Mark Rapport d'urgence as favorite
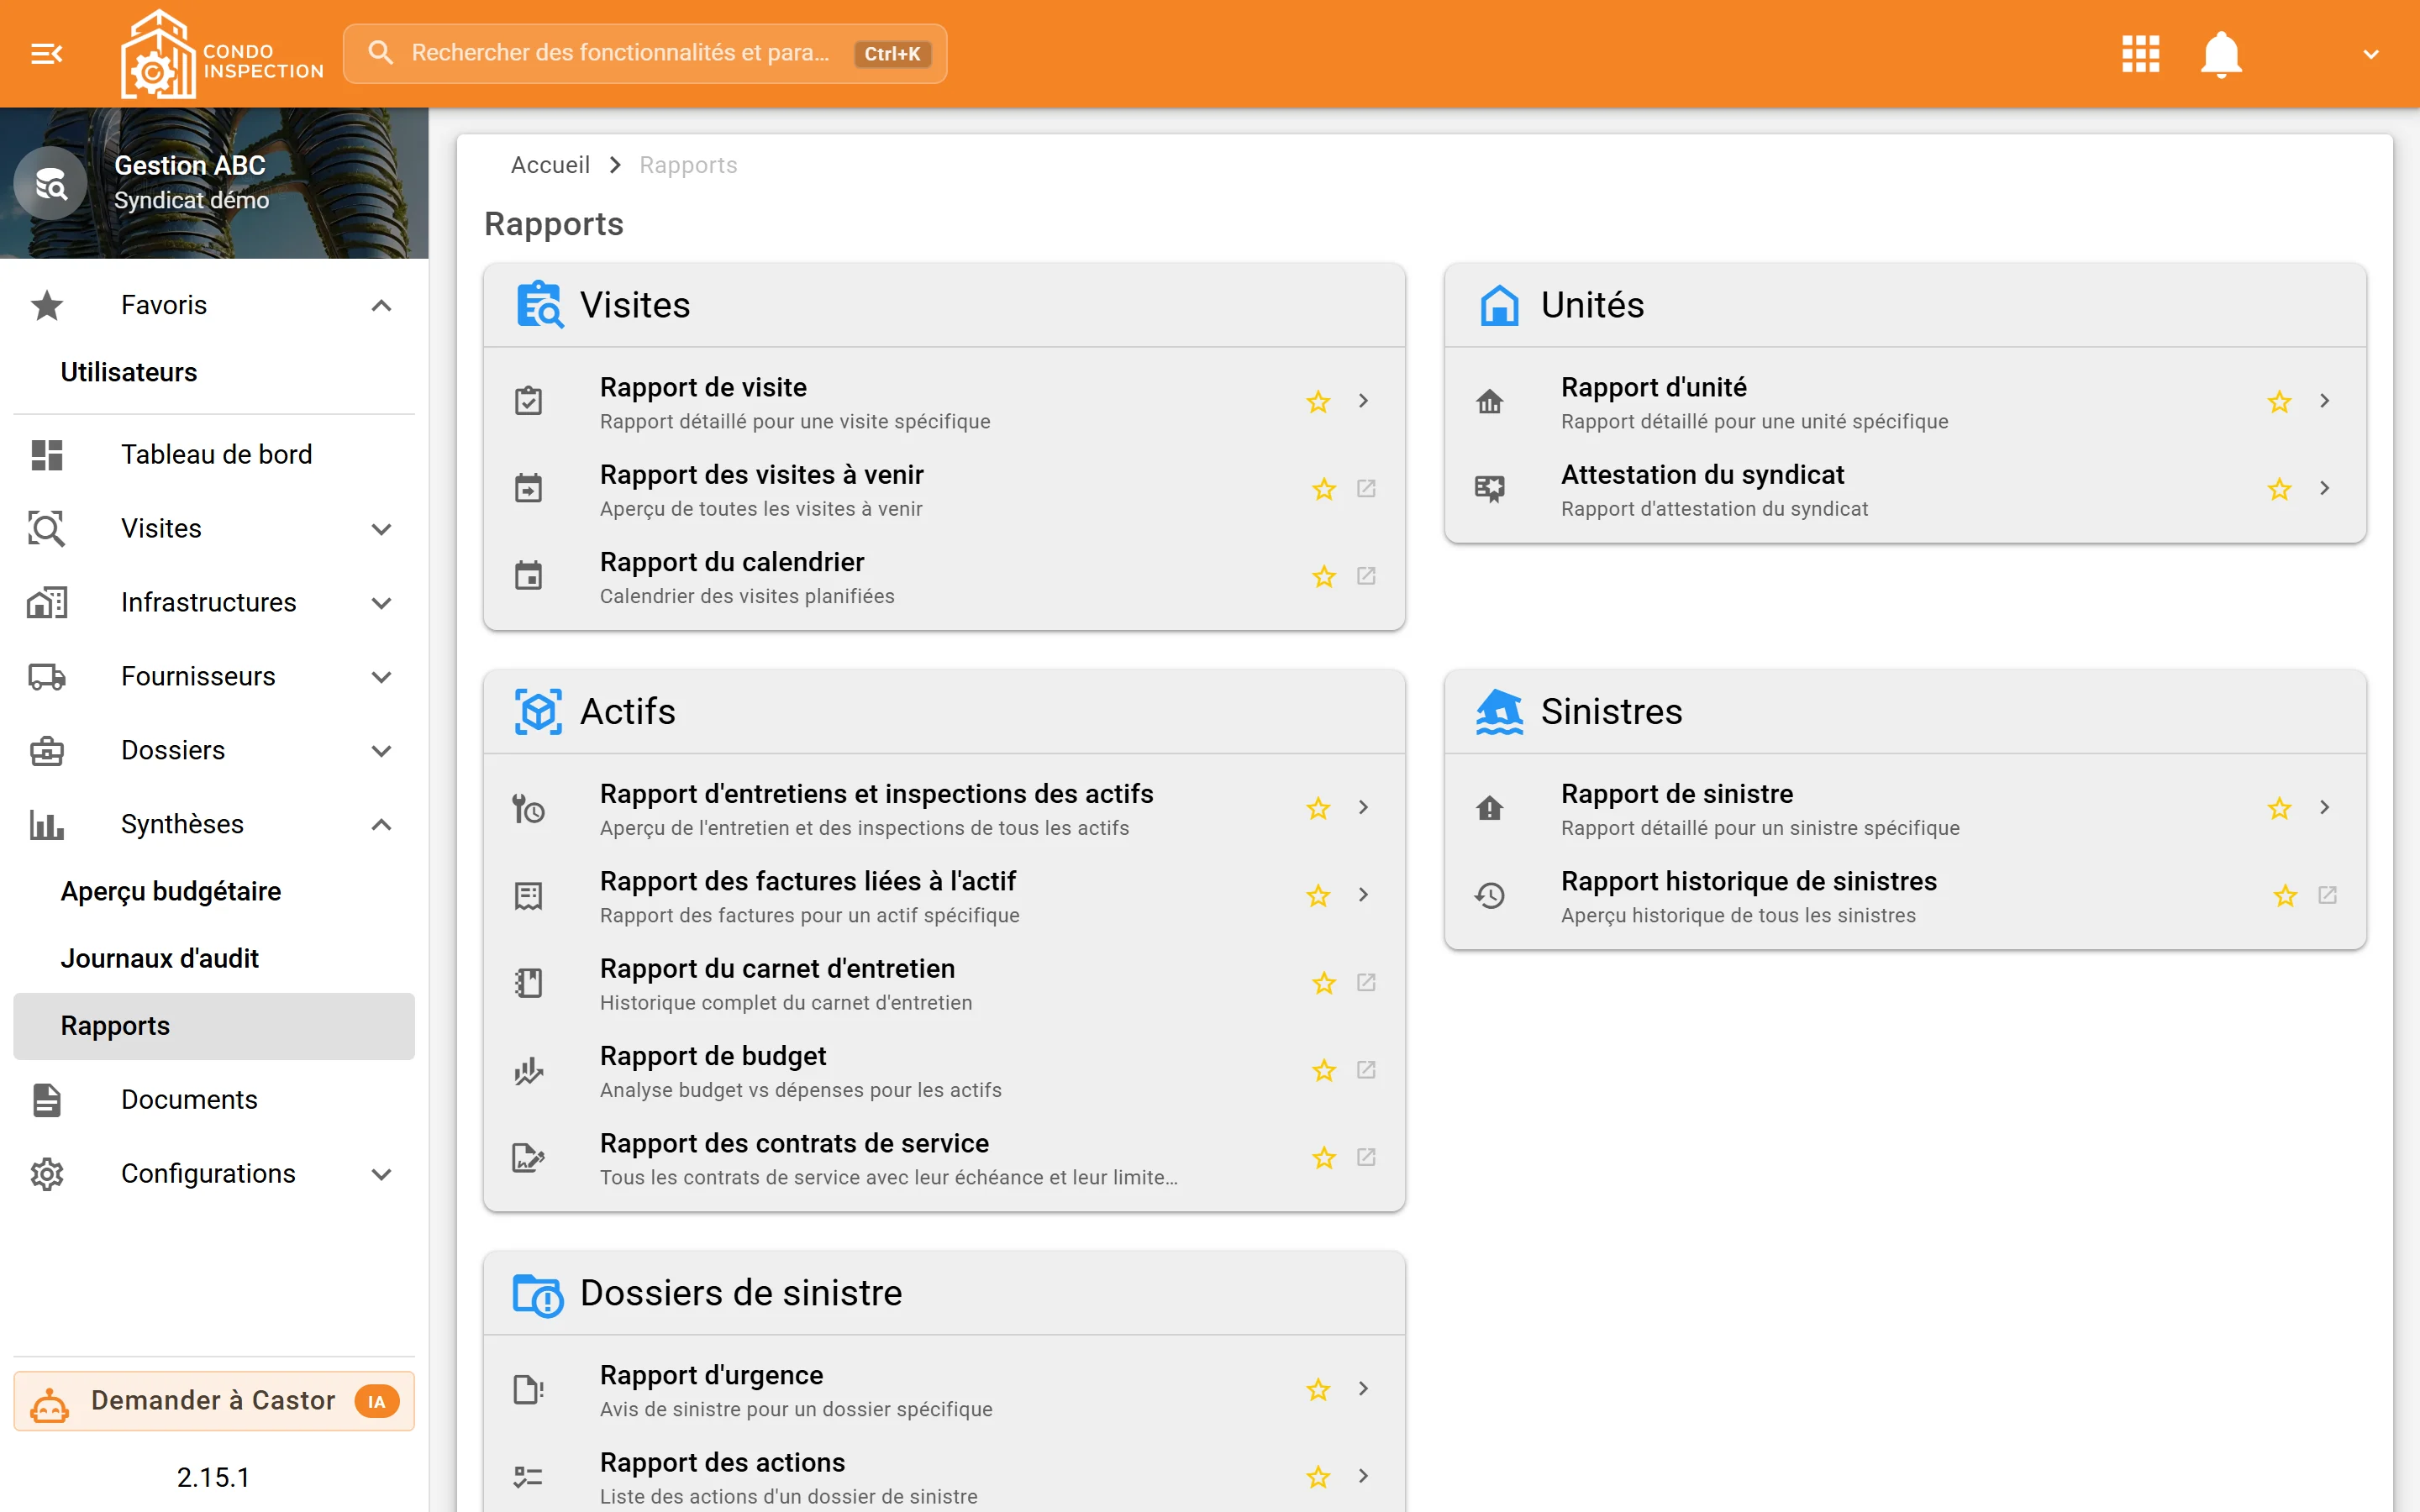Screen dimensions: 2420x1512 pos(1318,1390)
